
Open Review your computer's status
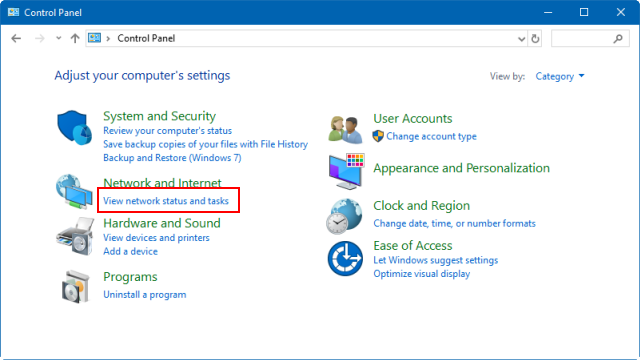click(167, 131)
